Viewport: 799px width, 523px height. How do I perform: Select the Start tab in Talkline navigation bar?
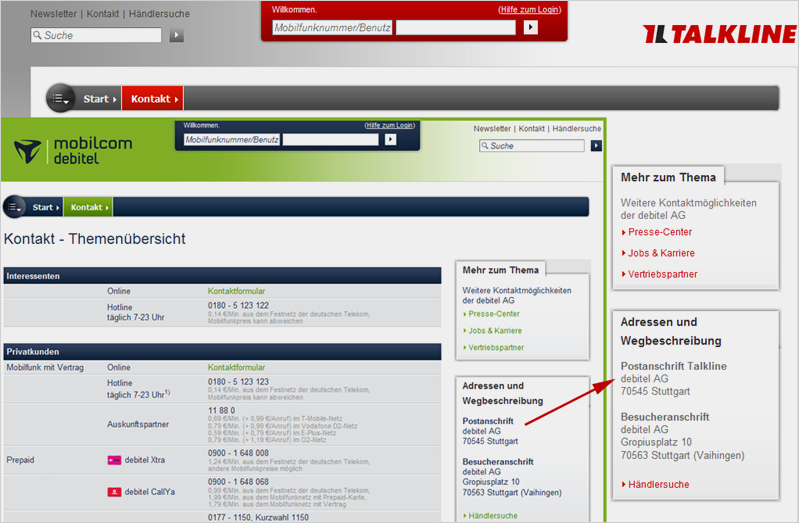click(x=99, y=99)
